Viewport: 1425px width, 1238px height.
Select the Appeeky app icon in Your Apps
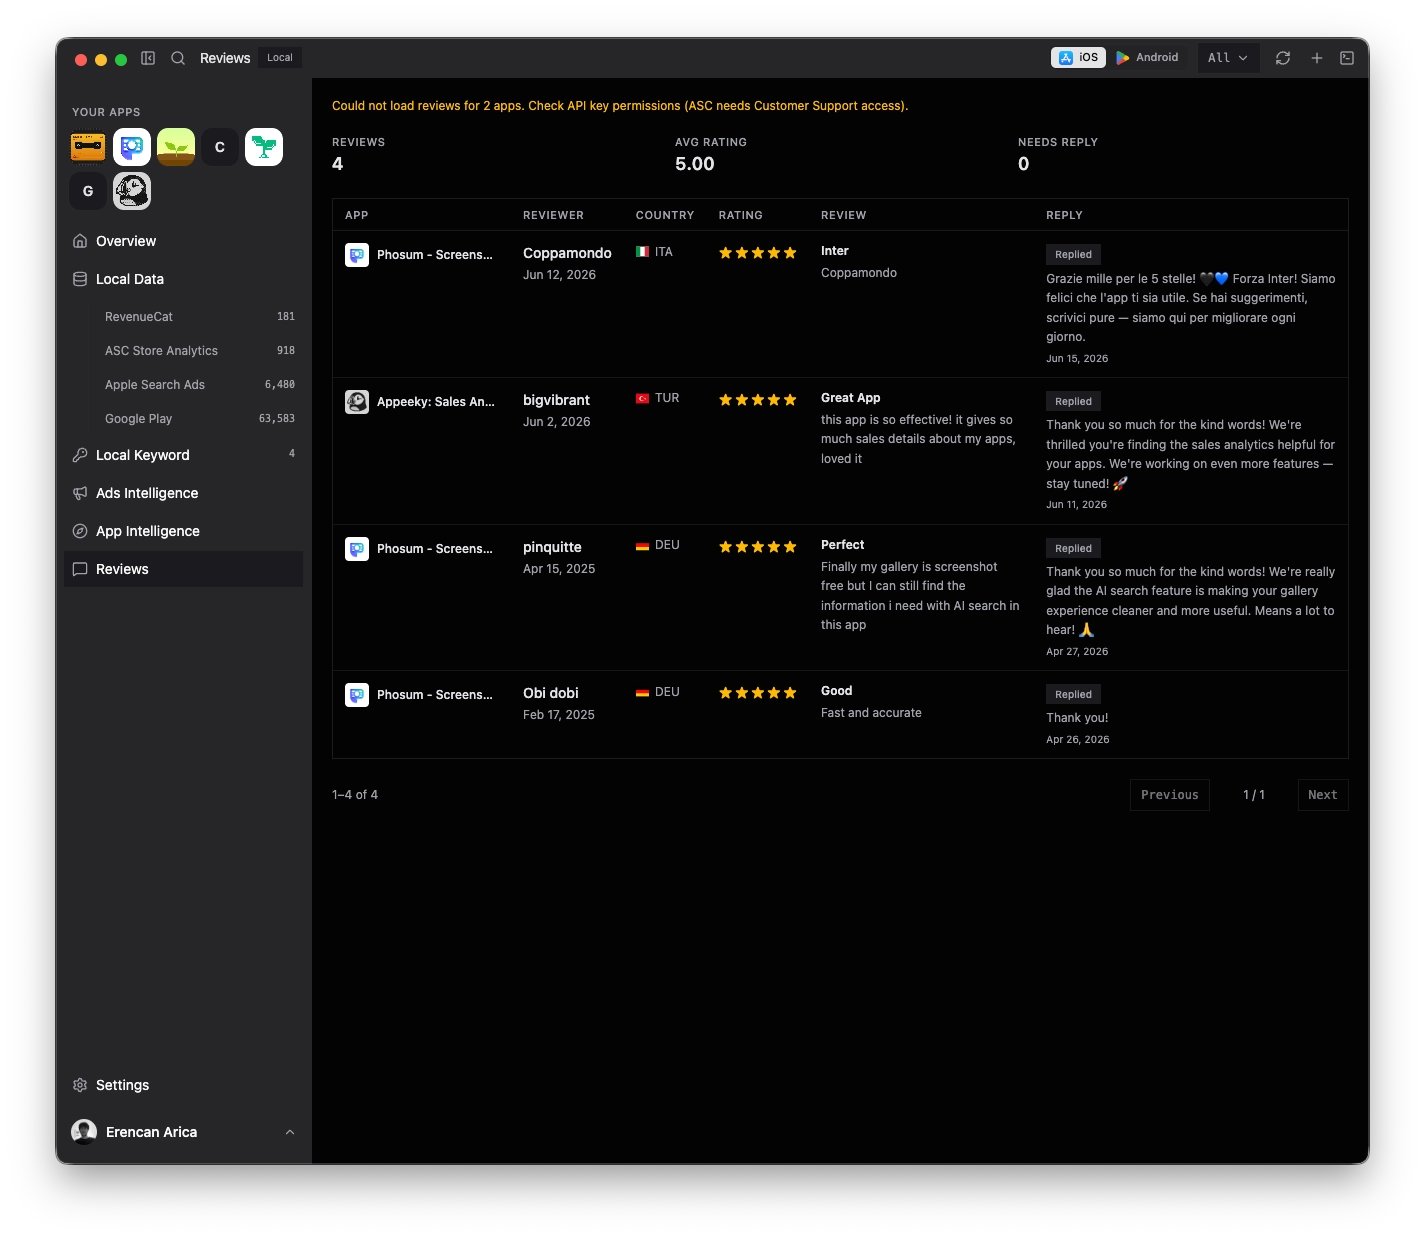pyautogui.click(x=132, y=191)
